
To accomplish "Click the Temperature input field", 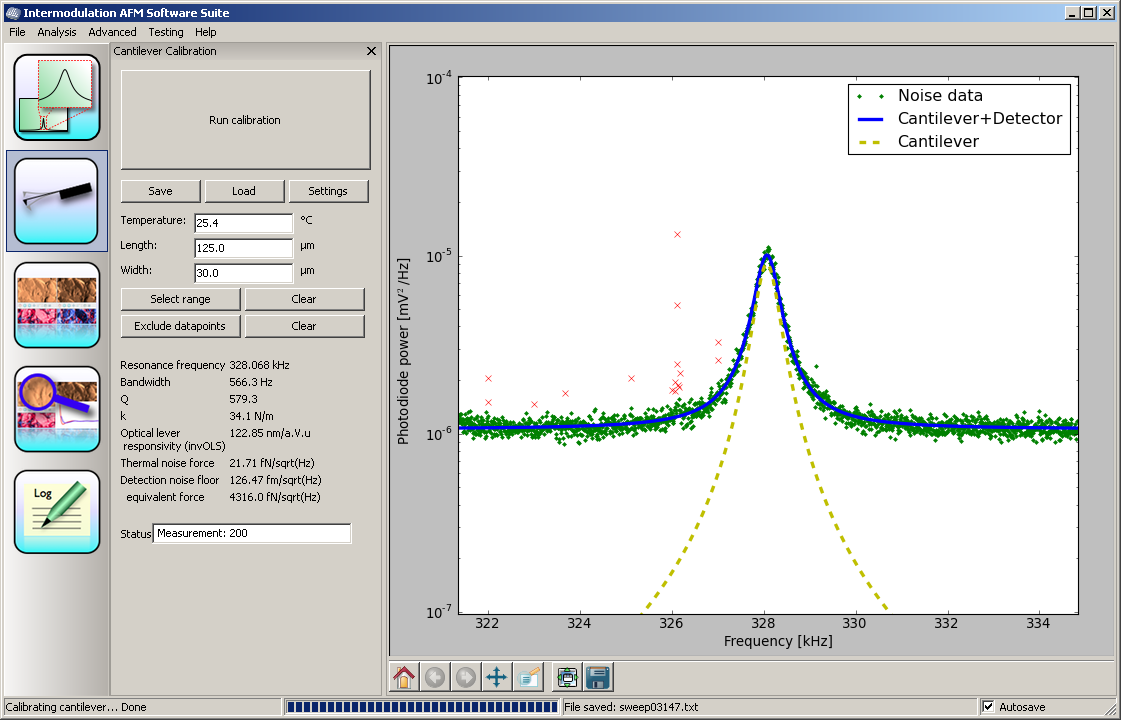I will point(243,222).
